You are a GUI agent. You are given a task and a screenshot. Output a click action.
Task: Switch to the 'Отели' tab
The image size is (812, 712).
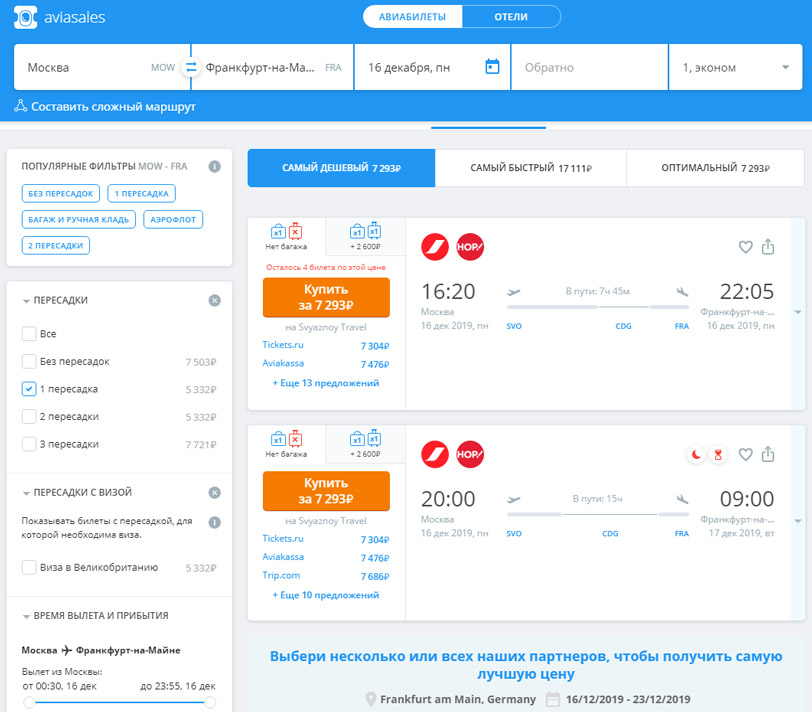pos(511,17)
